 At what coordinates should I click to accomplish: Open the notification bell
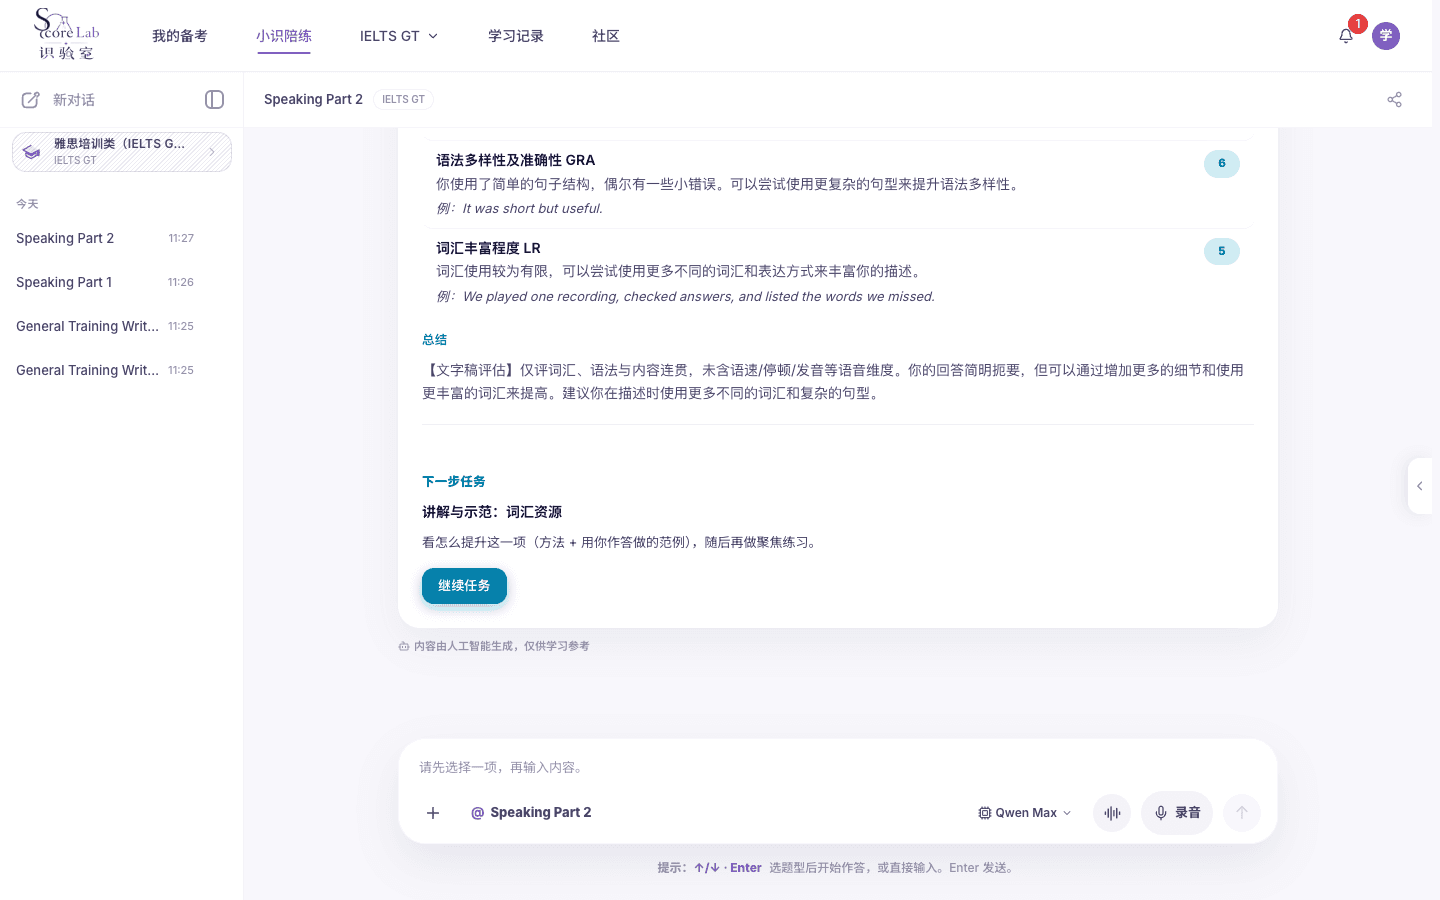click(x=1346, y=36)
